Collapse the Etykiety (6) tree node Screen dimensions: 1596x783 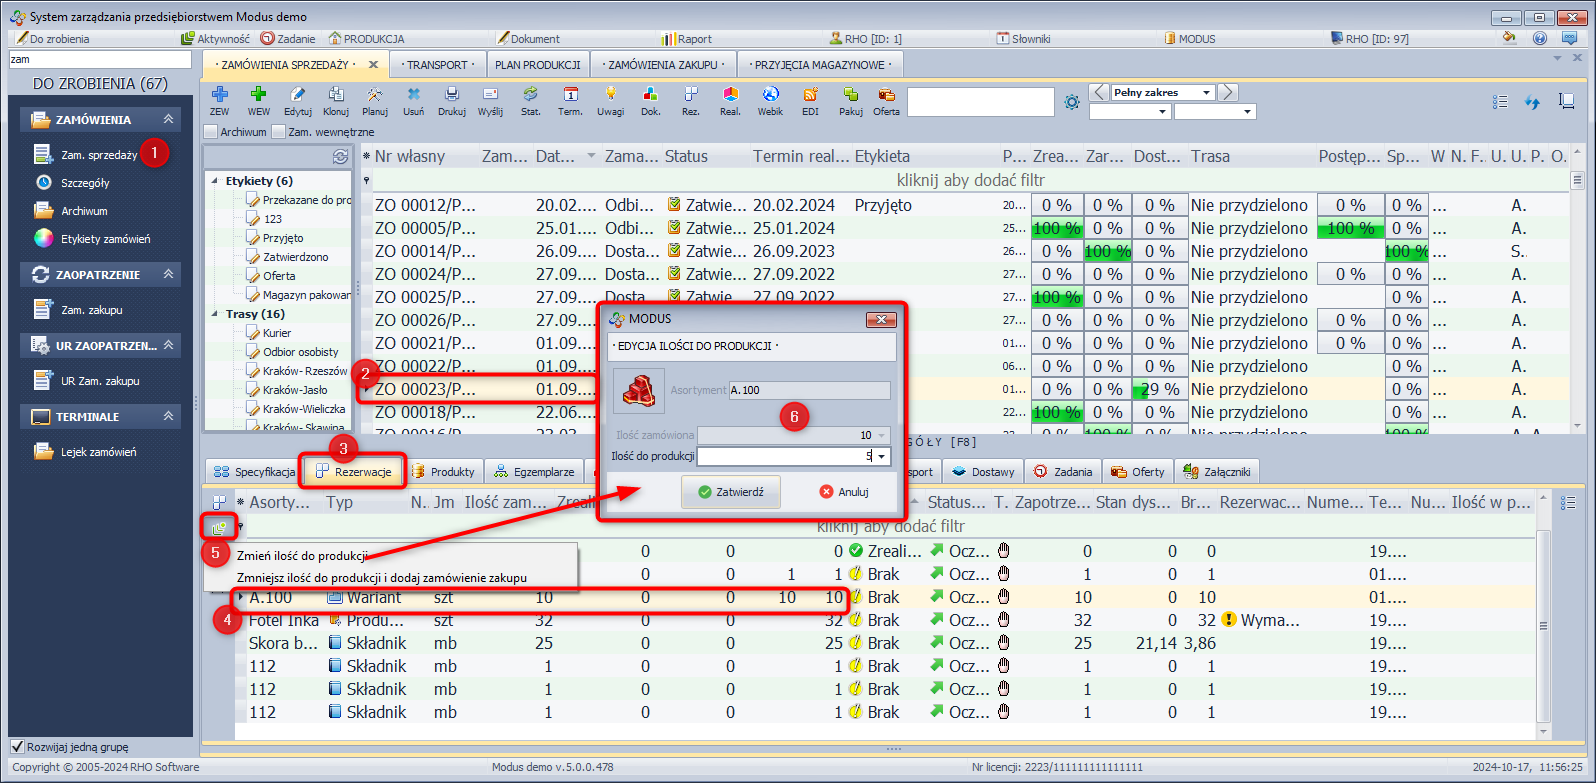pos(215,181)
